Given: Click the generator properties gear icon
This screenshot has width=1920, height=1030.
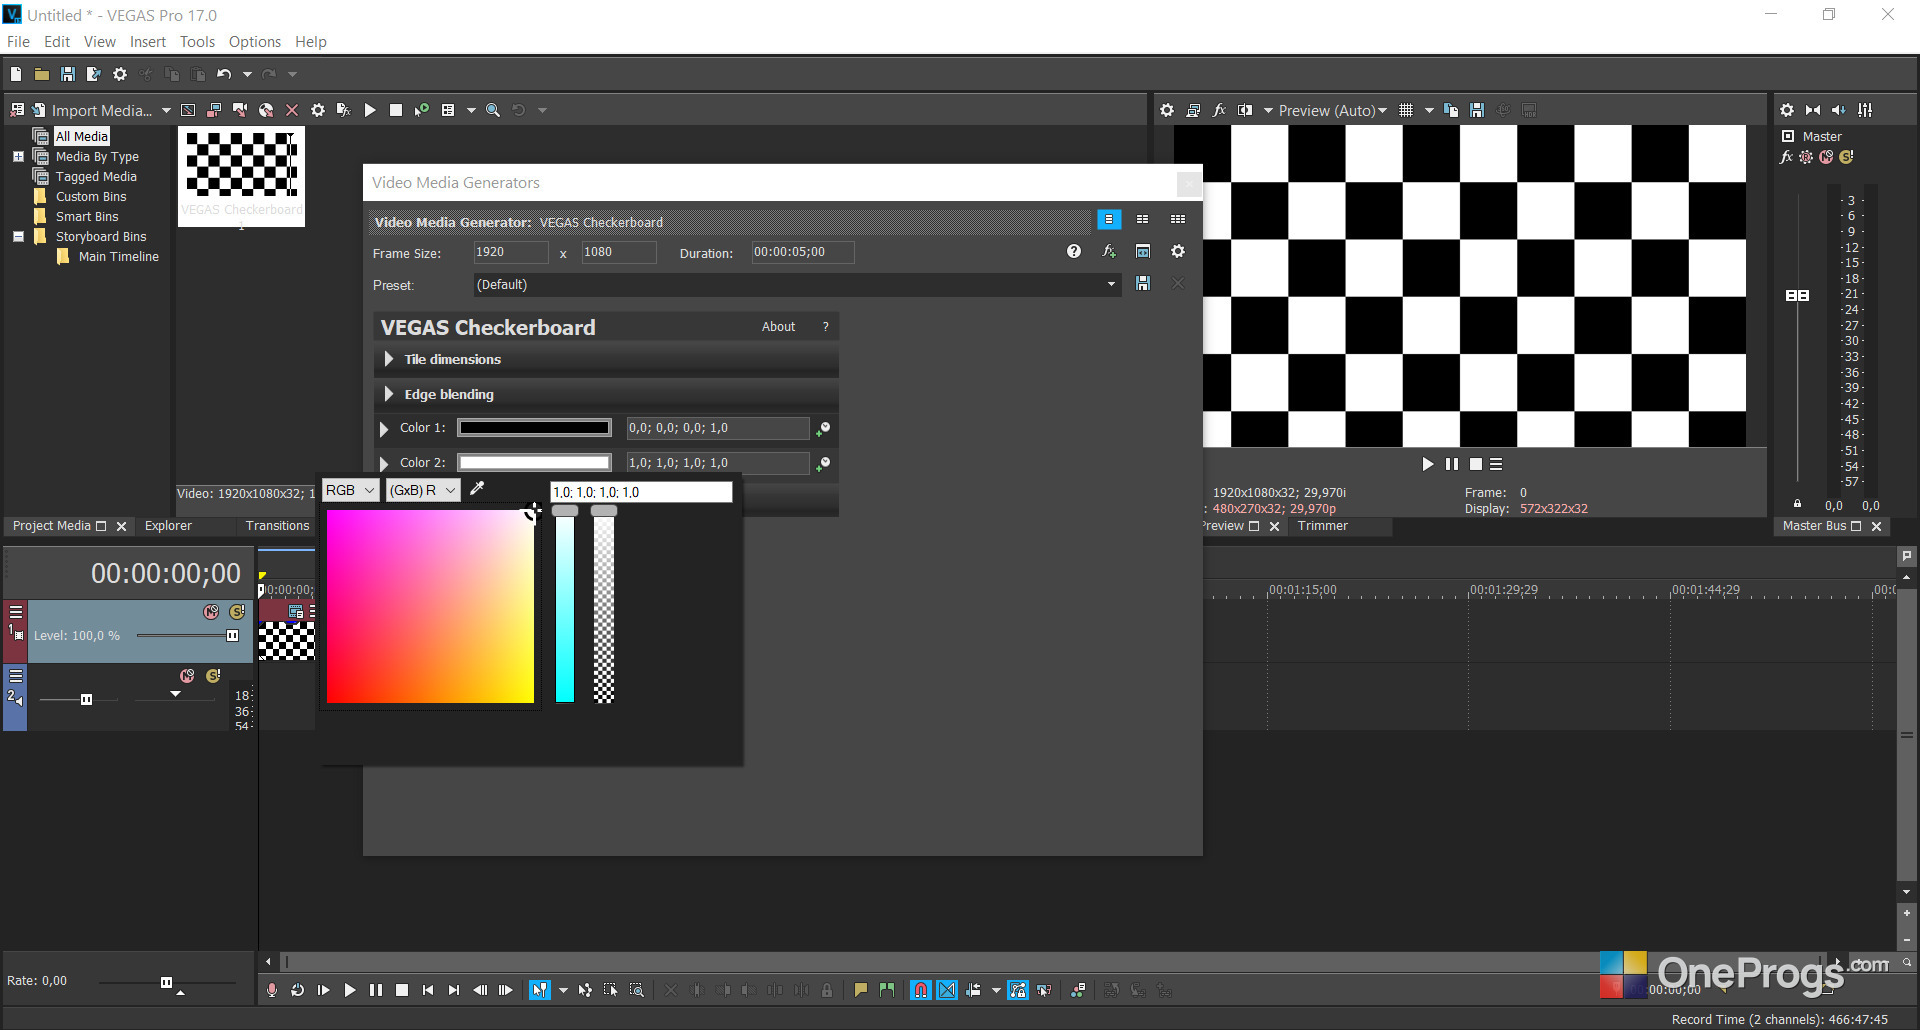Looking at the screenshot, I should point(1178,252).
